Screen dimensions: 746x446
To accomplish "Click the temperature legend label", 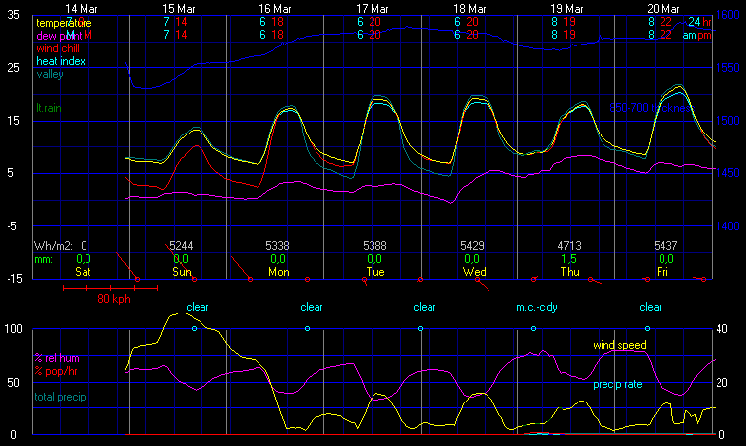I will pos(62,22).
